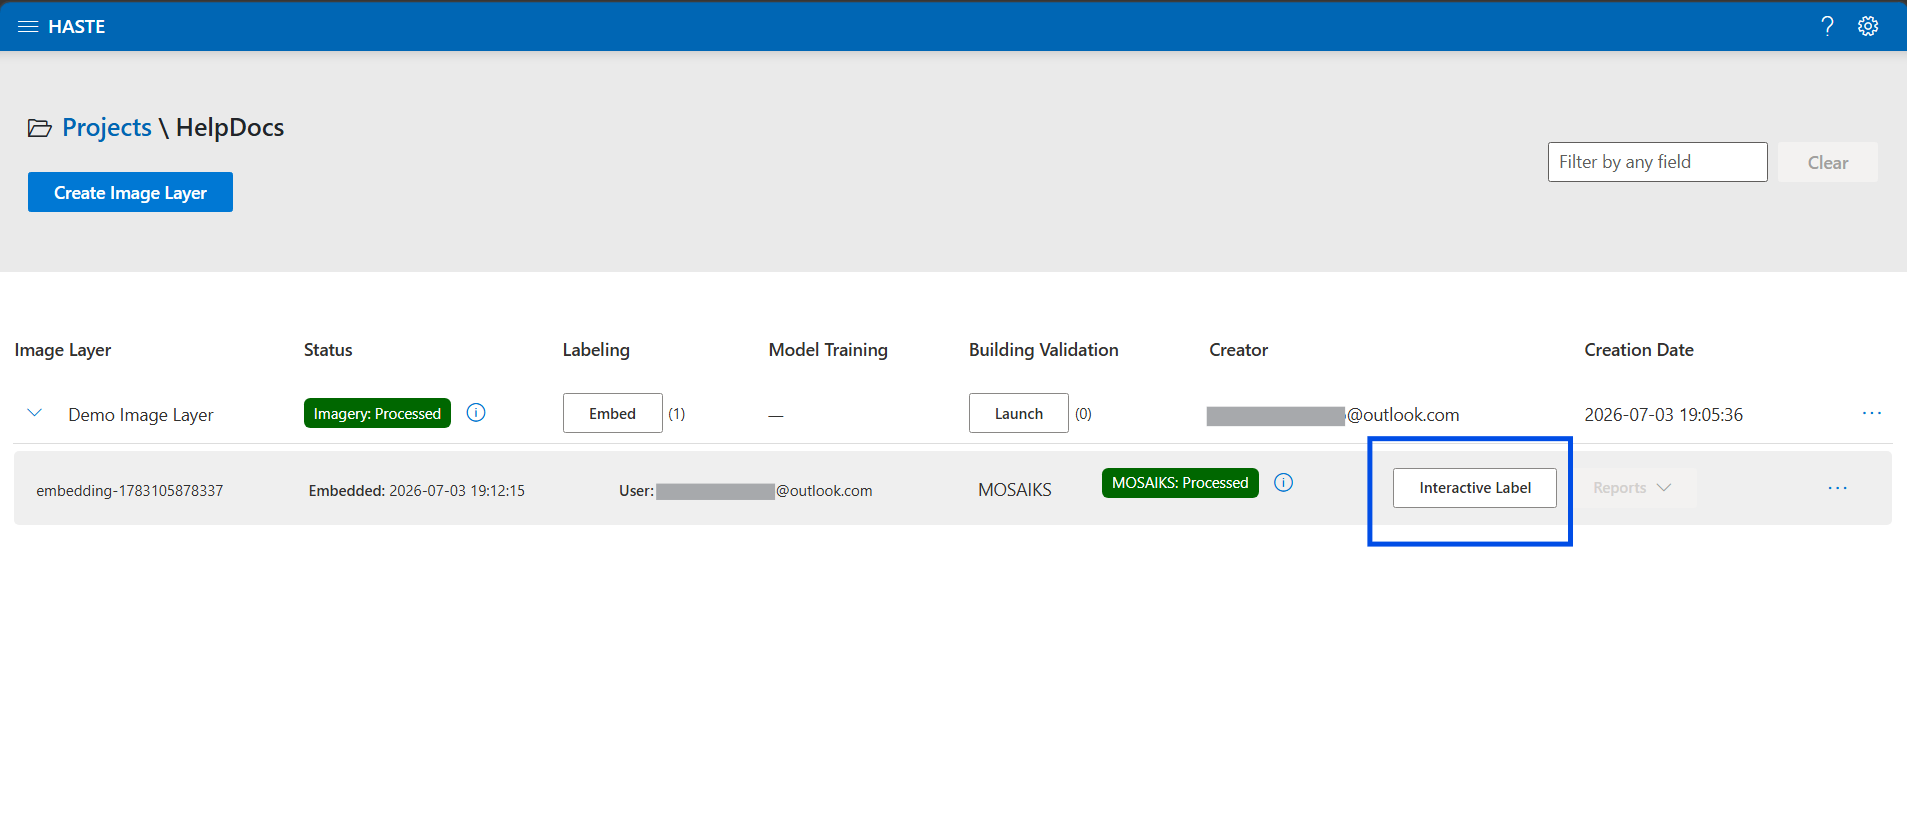This screenshot has width=1907, height=837.
Task: Click the Embedded: 2026-07-03 19:12:15 text
Action: [x=416, y=491]
